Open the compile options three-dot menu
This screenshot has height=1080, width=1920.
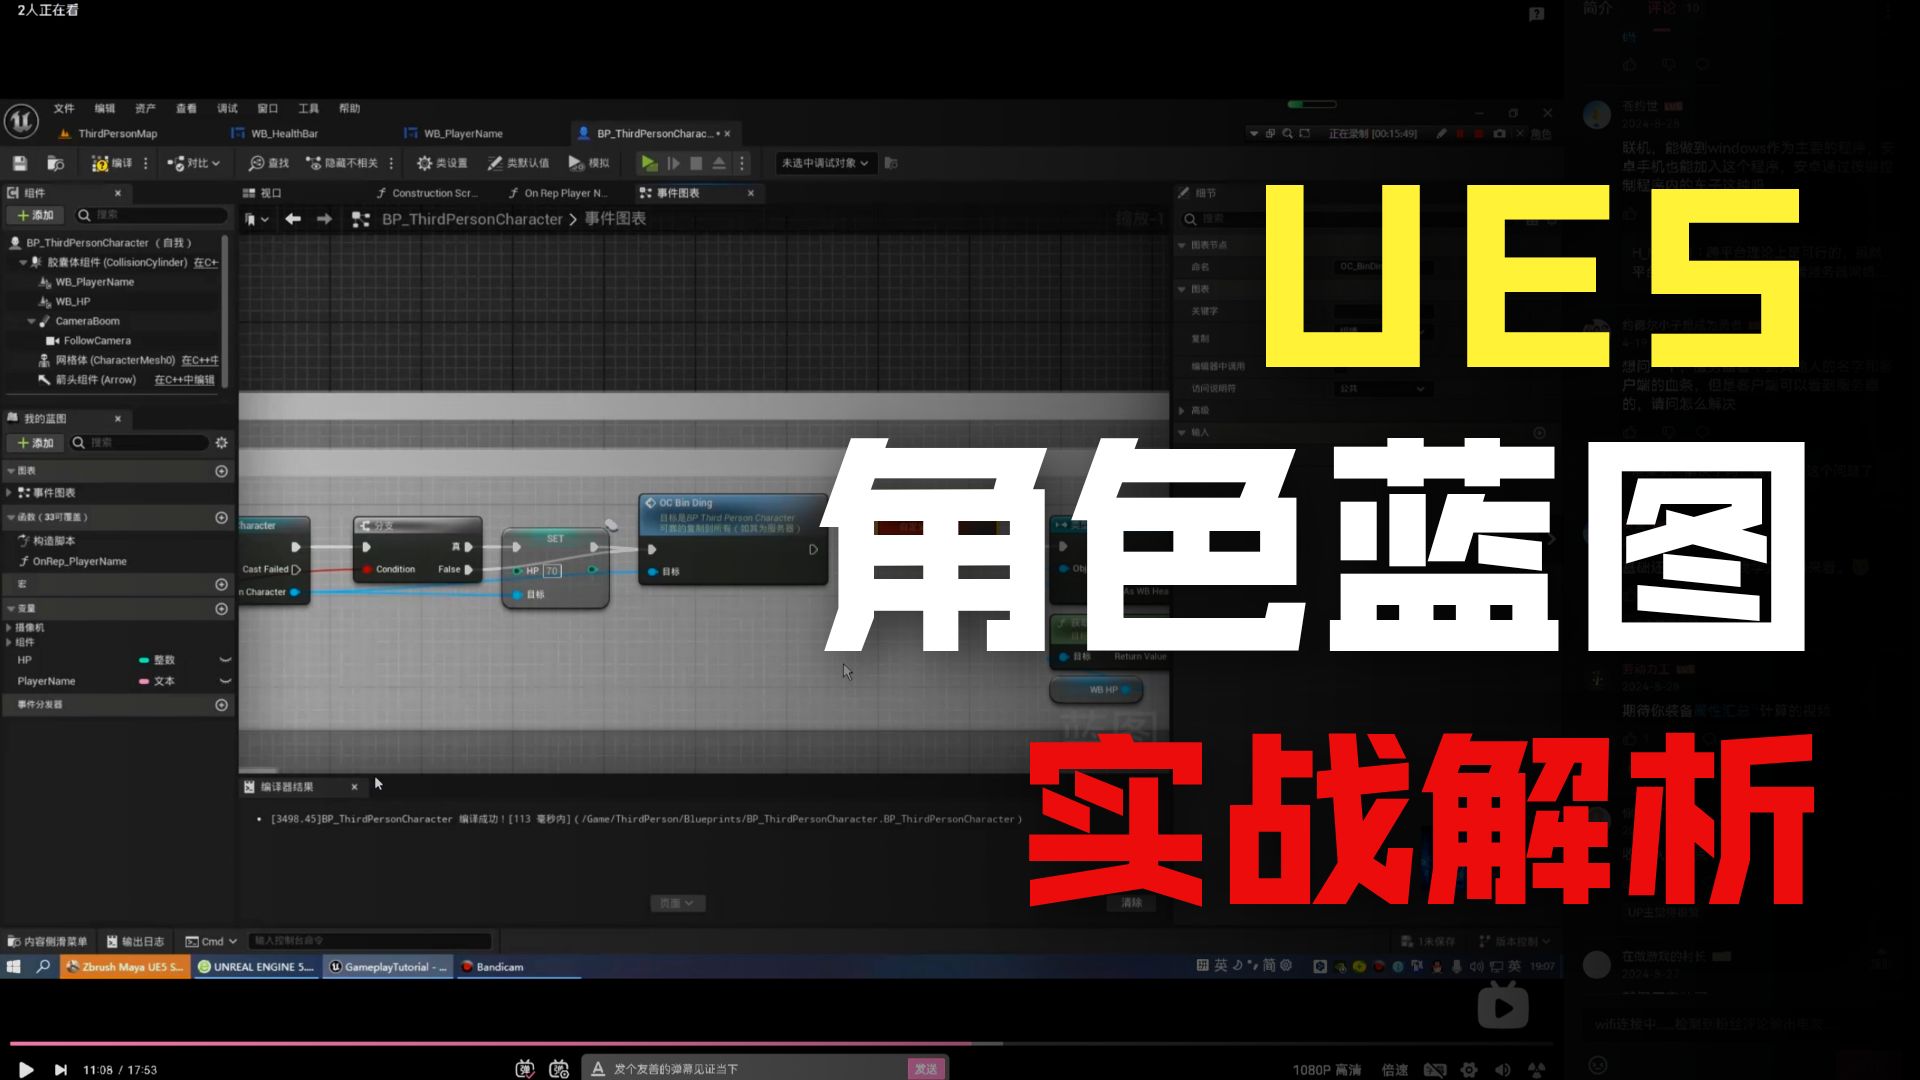146,163
